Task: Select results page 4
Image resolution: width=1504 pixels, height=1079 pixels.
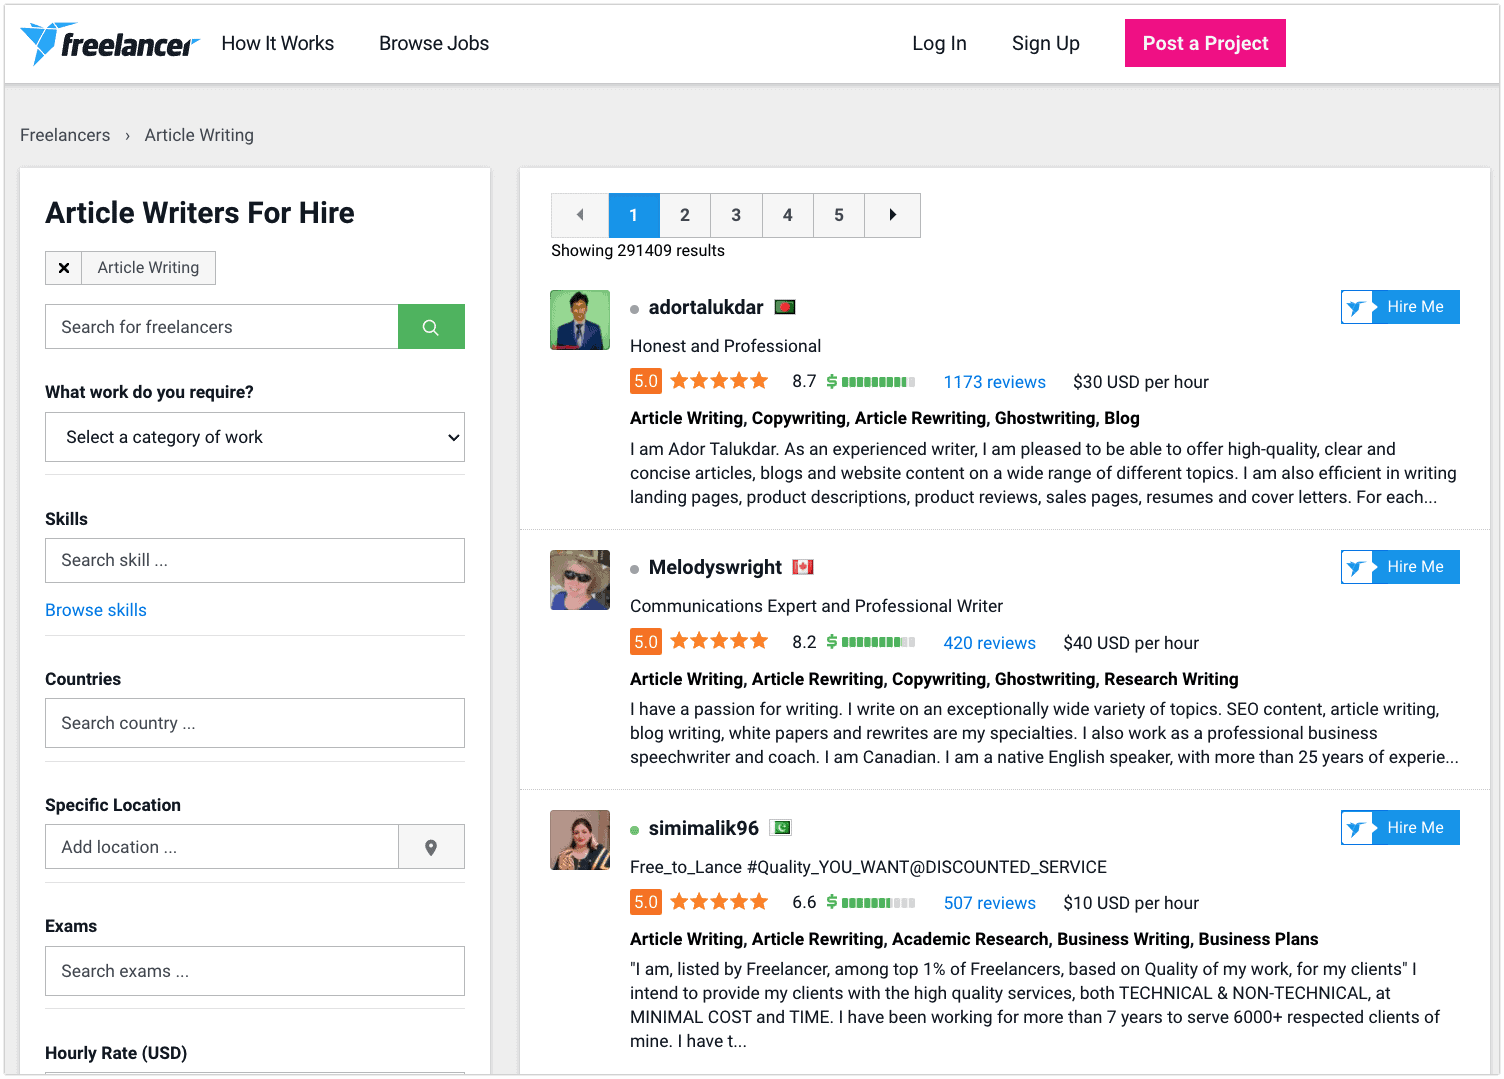Action: coord(788,215)
